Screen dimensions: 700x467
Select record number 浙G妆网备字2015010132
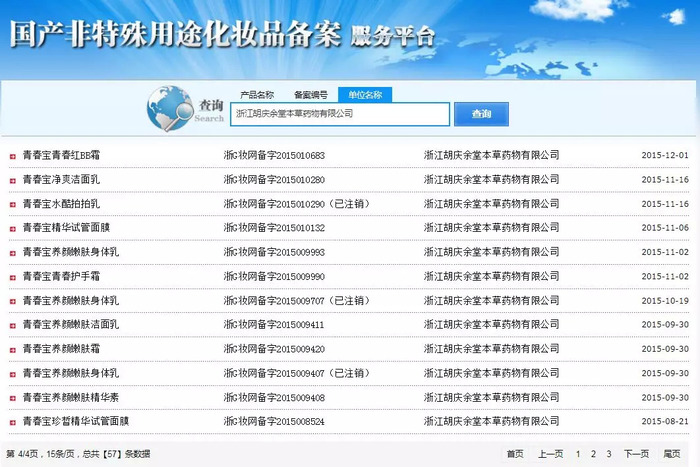[x=274, y=228]
